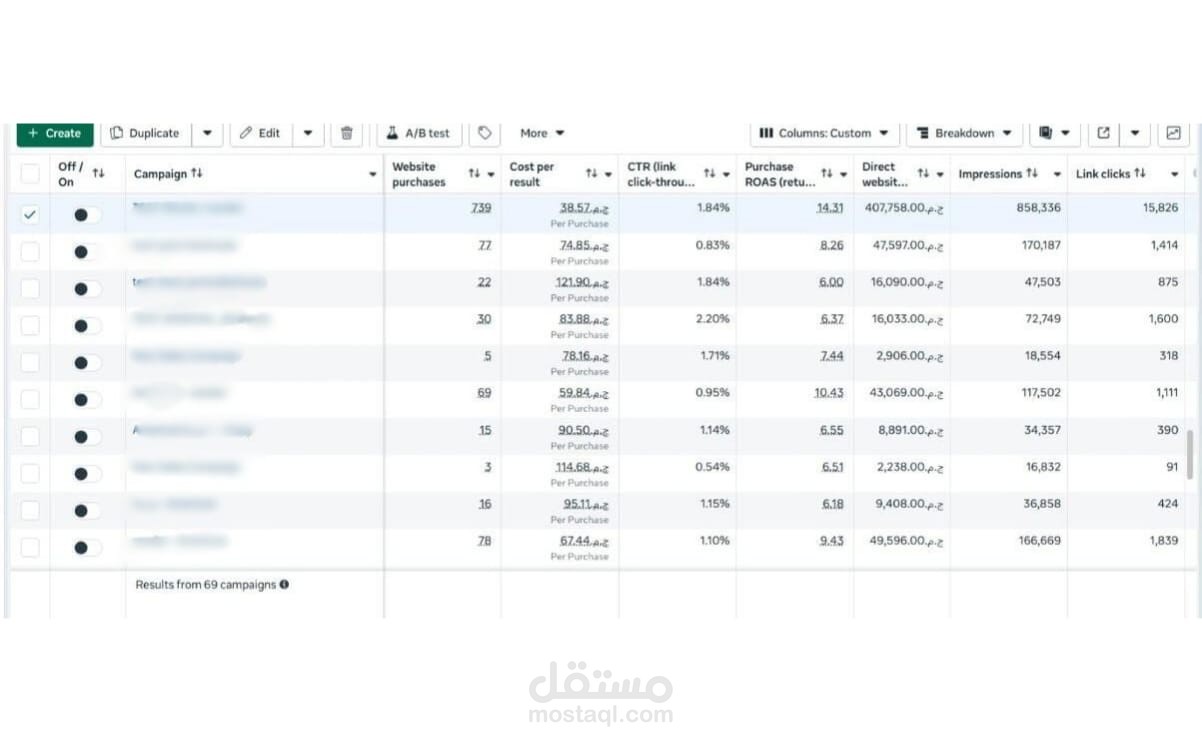Open Cost per result column menu arrow
The width and height of the screenshot is (1202, 742).
pos(608,175)
